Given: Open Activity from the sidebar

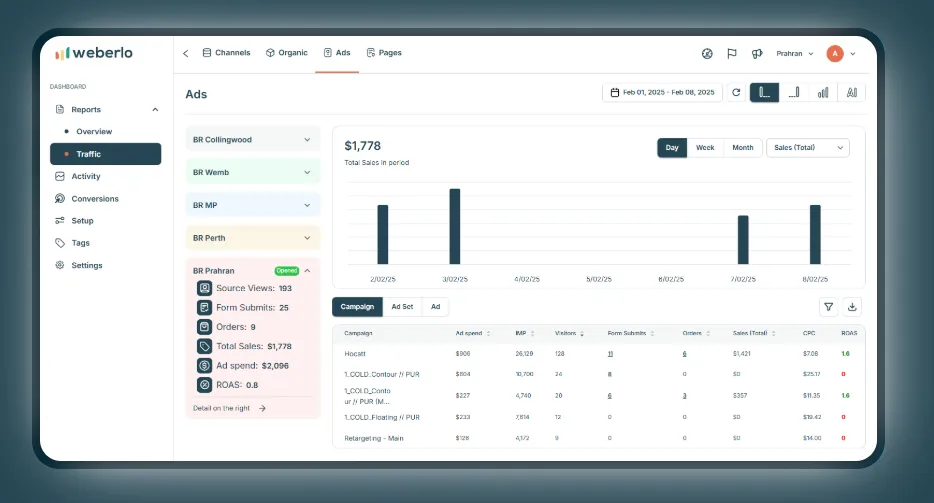Looking at the screenshot, I should coord(86,176).
